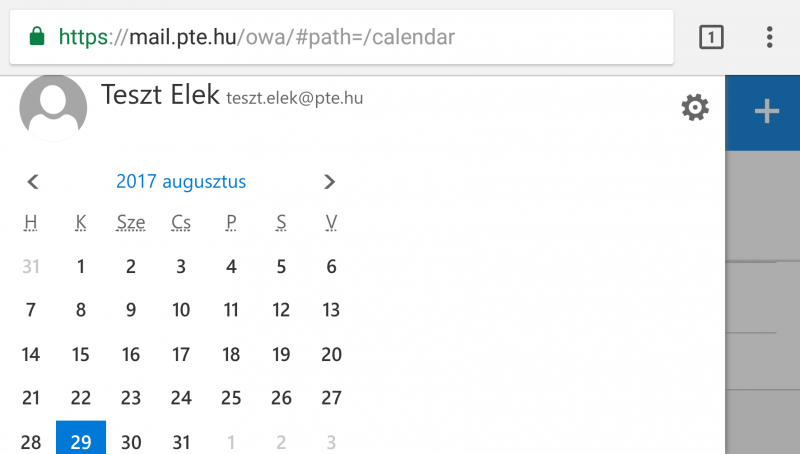Open browser tab switcher showing 1

[x=711, y=37]
